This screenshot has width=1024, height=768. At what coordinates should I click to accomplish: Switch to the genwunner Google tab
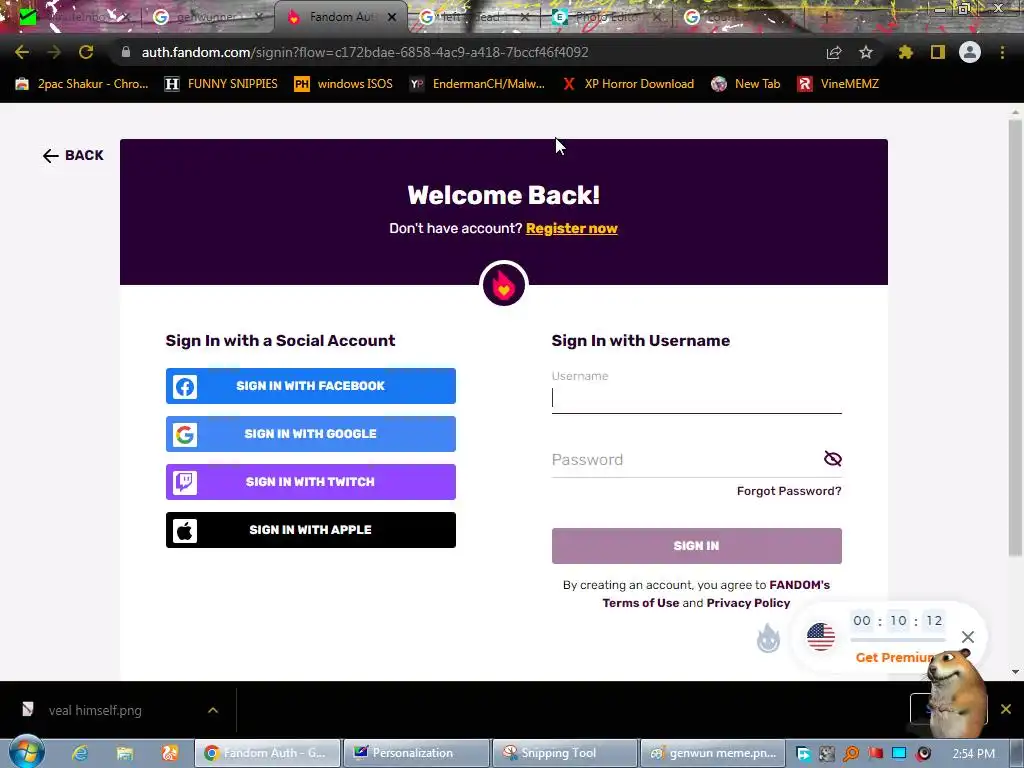206,18
